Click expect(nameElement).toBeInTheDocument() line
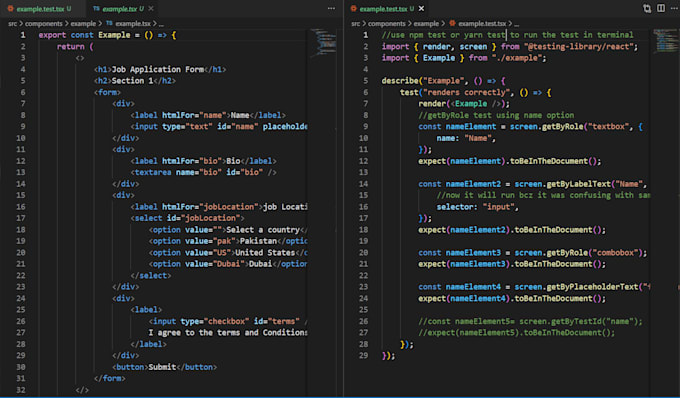The height and width of the screenshot is (398, 680). [510, 161]
